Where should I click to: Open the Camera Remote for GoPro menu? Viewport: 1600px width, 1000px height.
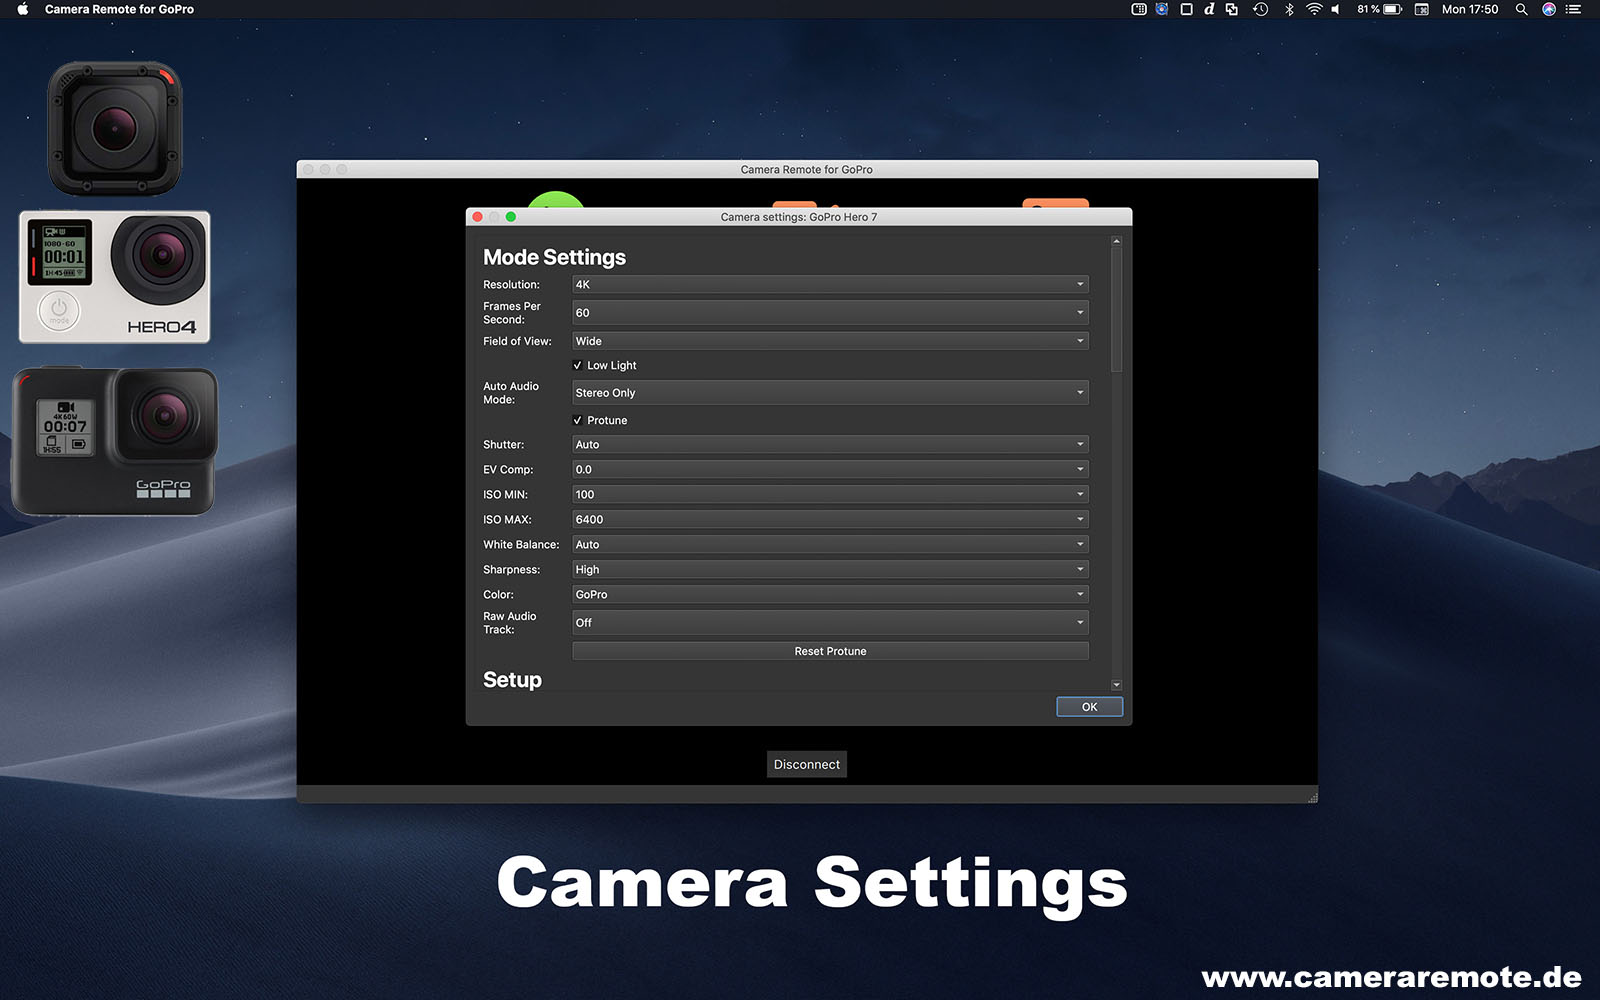click(119, 9)
